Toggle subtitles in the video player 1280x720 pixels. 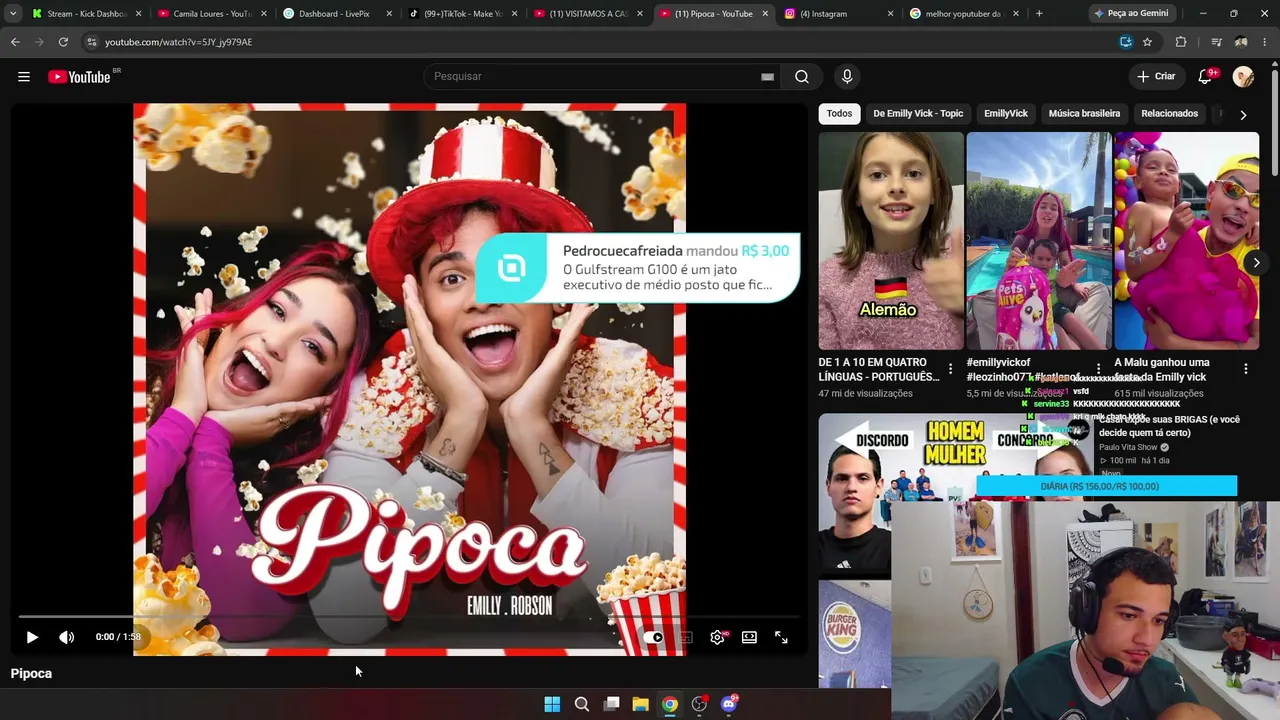coord(685,637)
